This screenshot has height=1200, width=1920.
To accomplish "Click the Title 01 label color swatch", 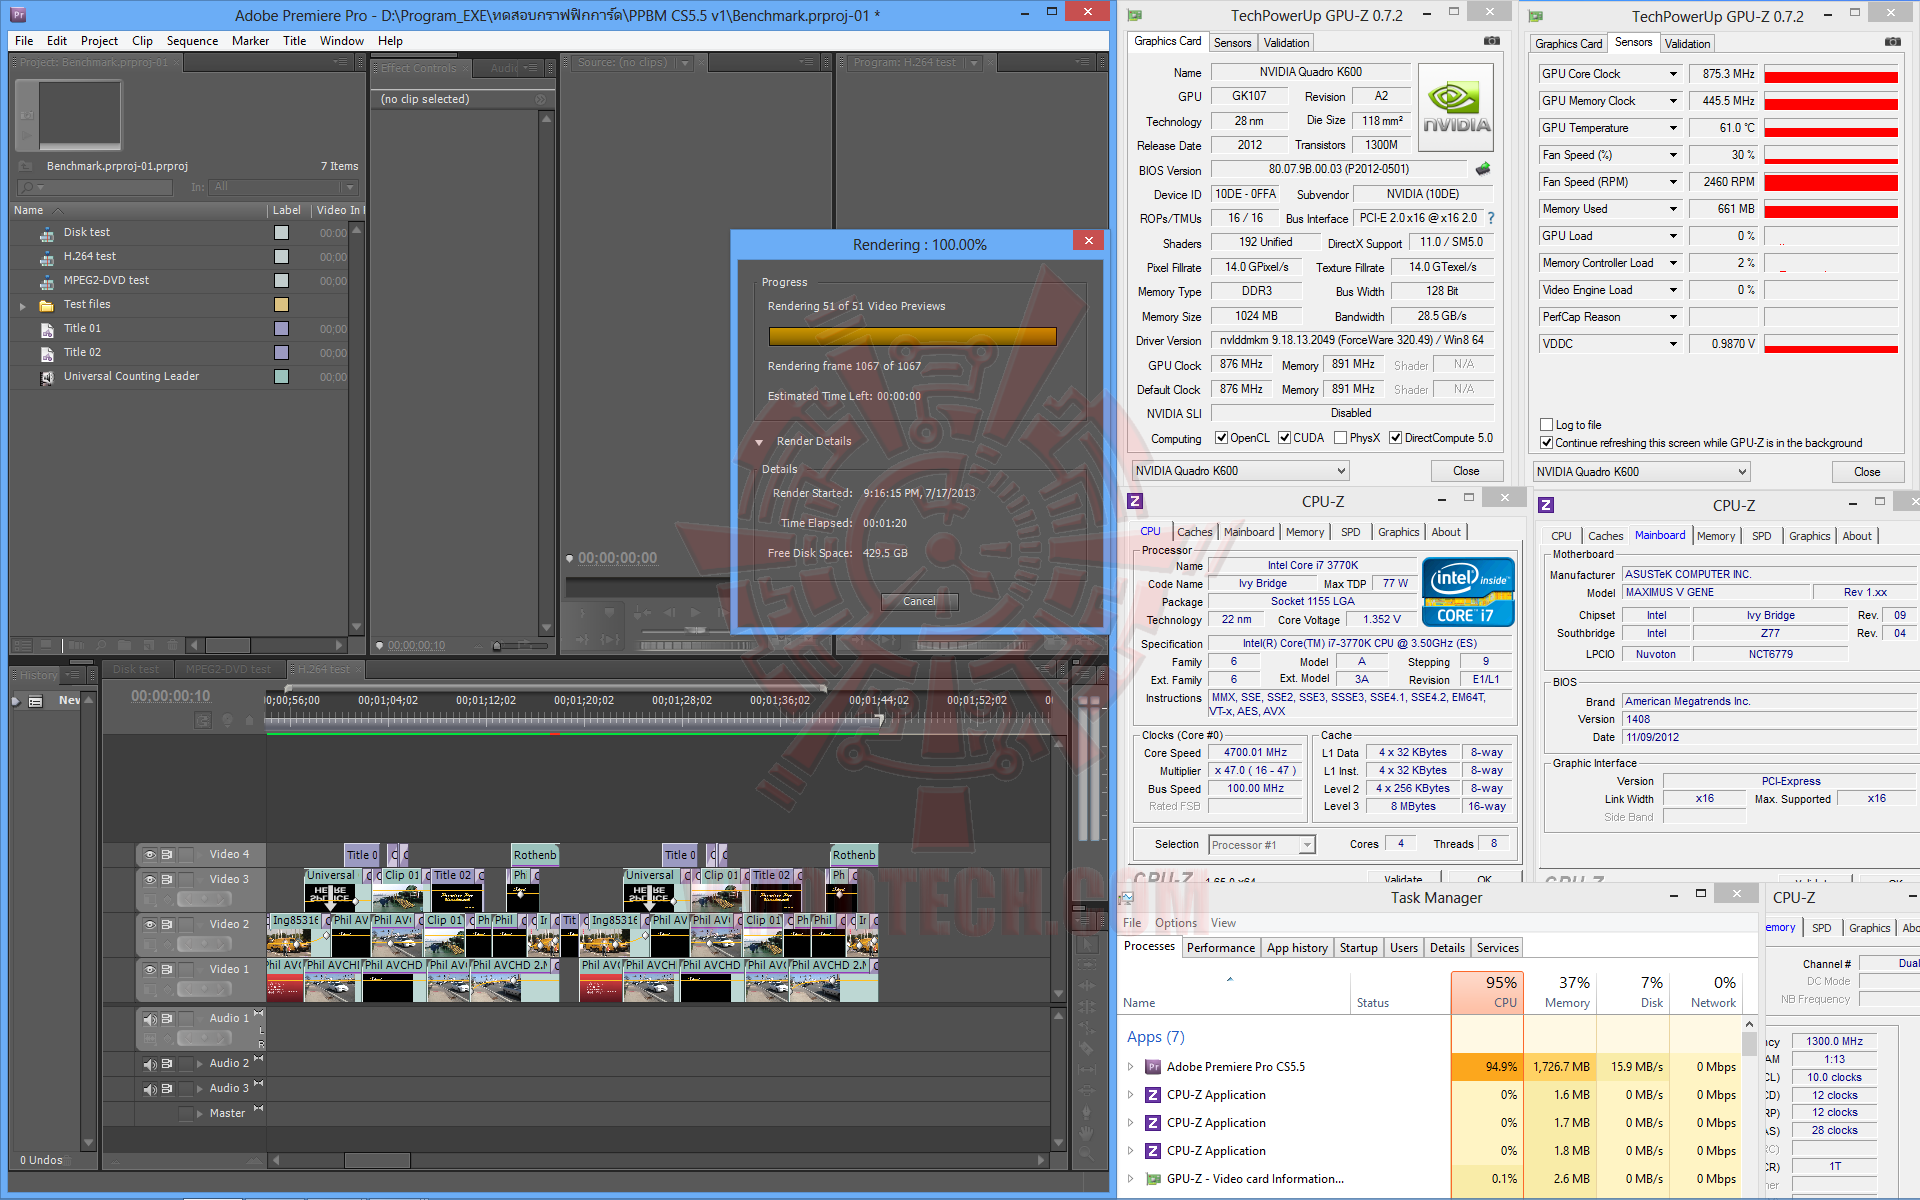I will click(x=281, y=329).
